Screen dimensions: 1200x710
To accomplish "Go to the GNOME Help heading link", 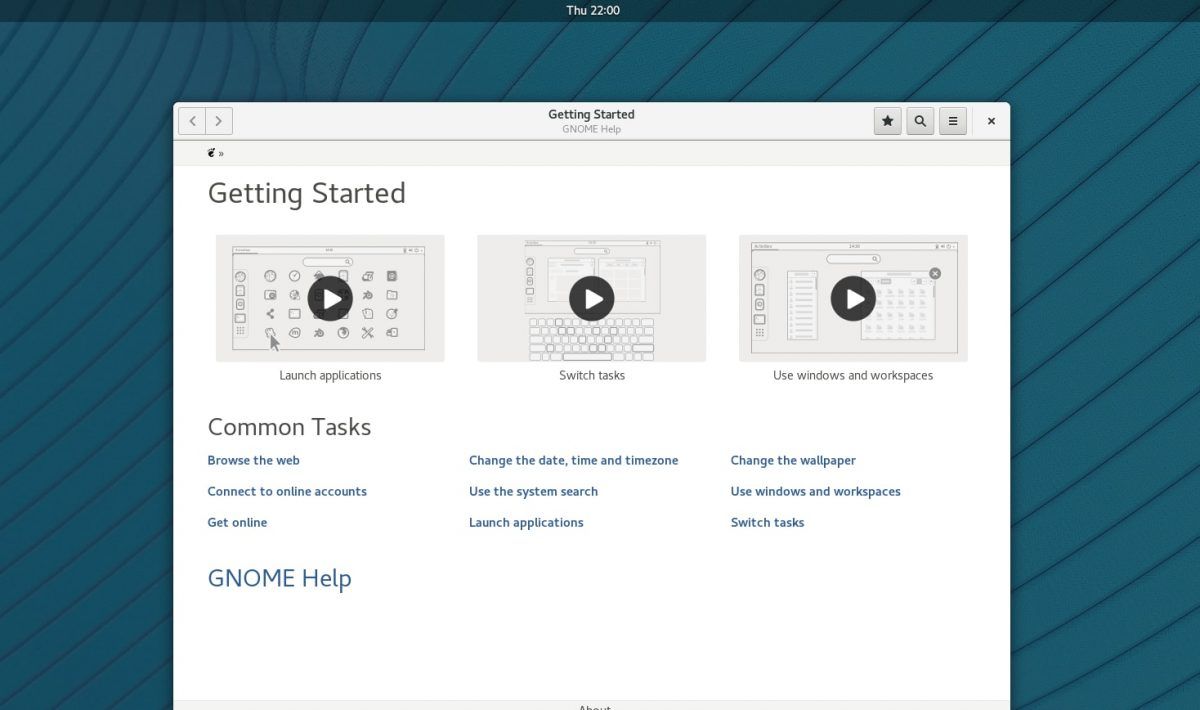I will [279, 578].
